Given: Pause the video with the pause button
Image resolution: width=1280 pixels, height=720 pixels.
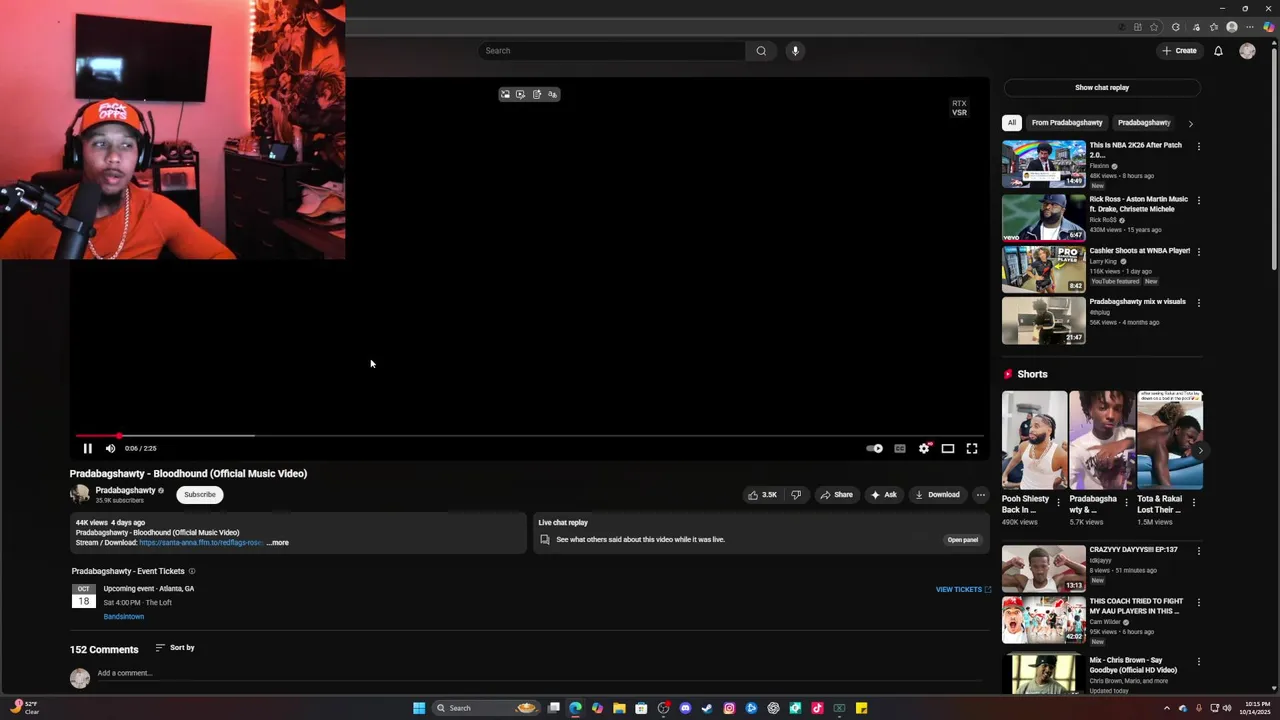Looking at the screenshot, I should coord(87,448).
